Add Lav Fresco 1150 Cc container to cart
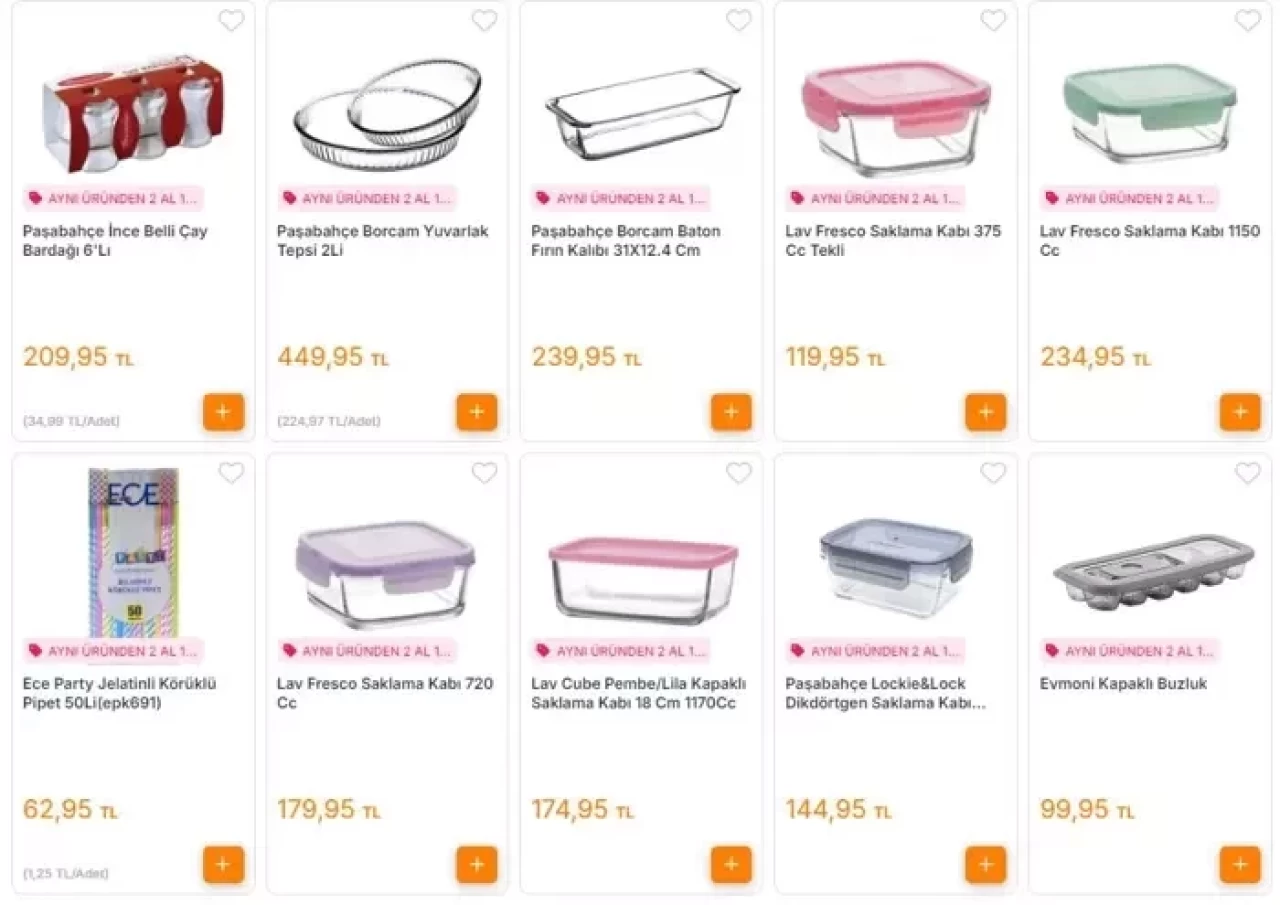The width and height of the screenshot is (1280, 905). (x=1239, y=412)
